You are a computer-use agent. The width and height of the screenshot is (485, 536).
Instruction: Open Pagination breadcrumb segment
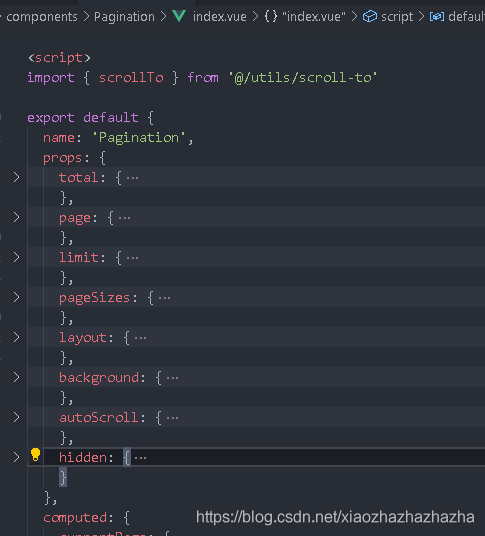pyautogui.click(x=124, y=16)
